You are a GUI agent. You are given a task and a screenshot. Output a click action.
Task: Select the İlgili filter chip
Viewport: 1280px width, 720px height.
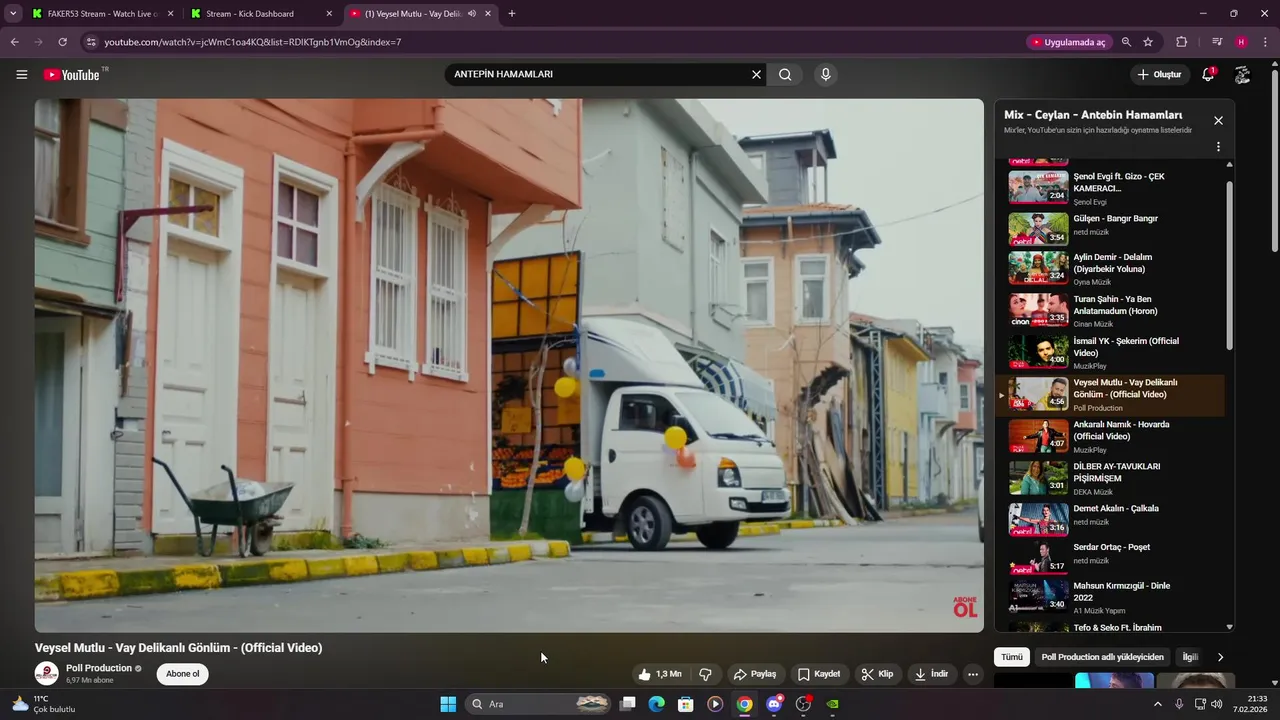click(1190, 657)
